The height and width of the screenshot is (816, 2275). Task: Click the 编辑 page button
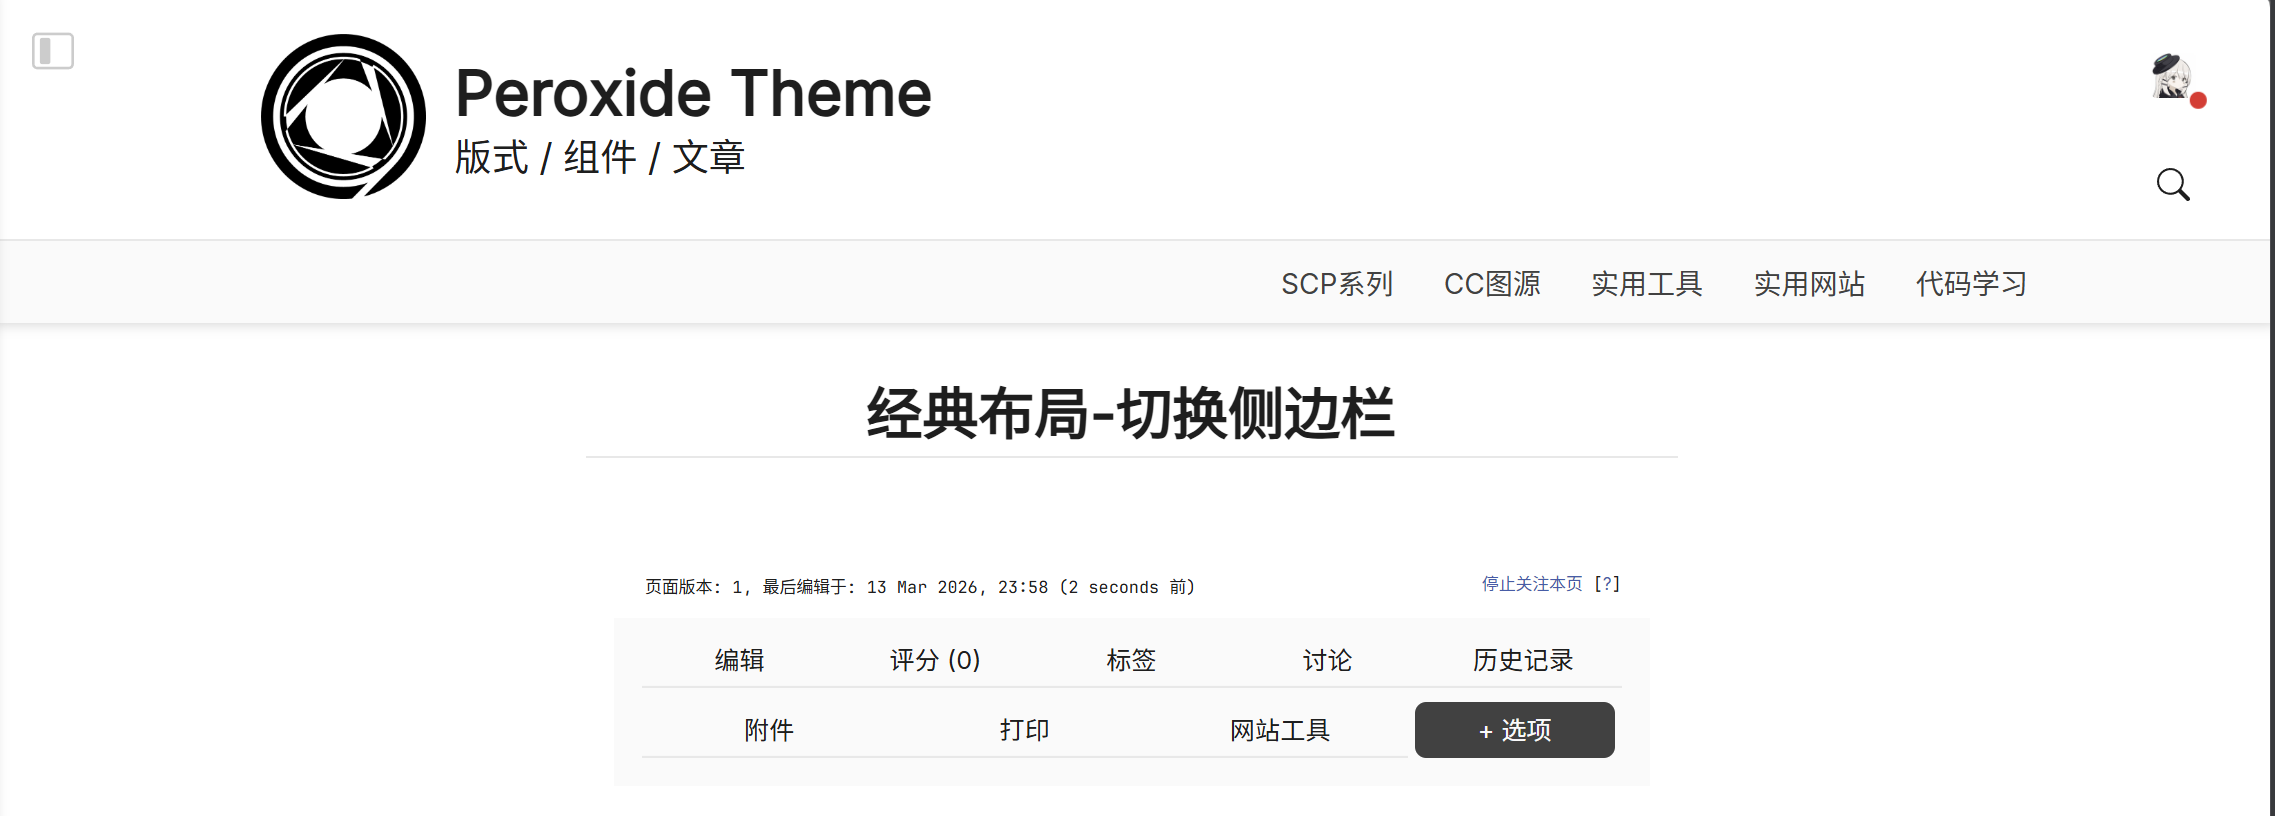(x=740, y=660)
